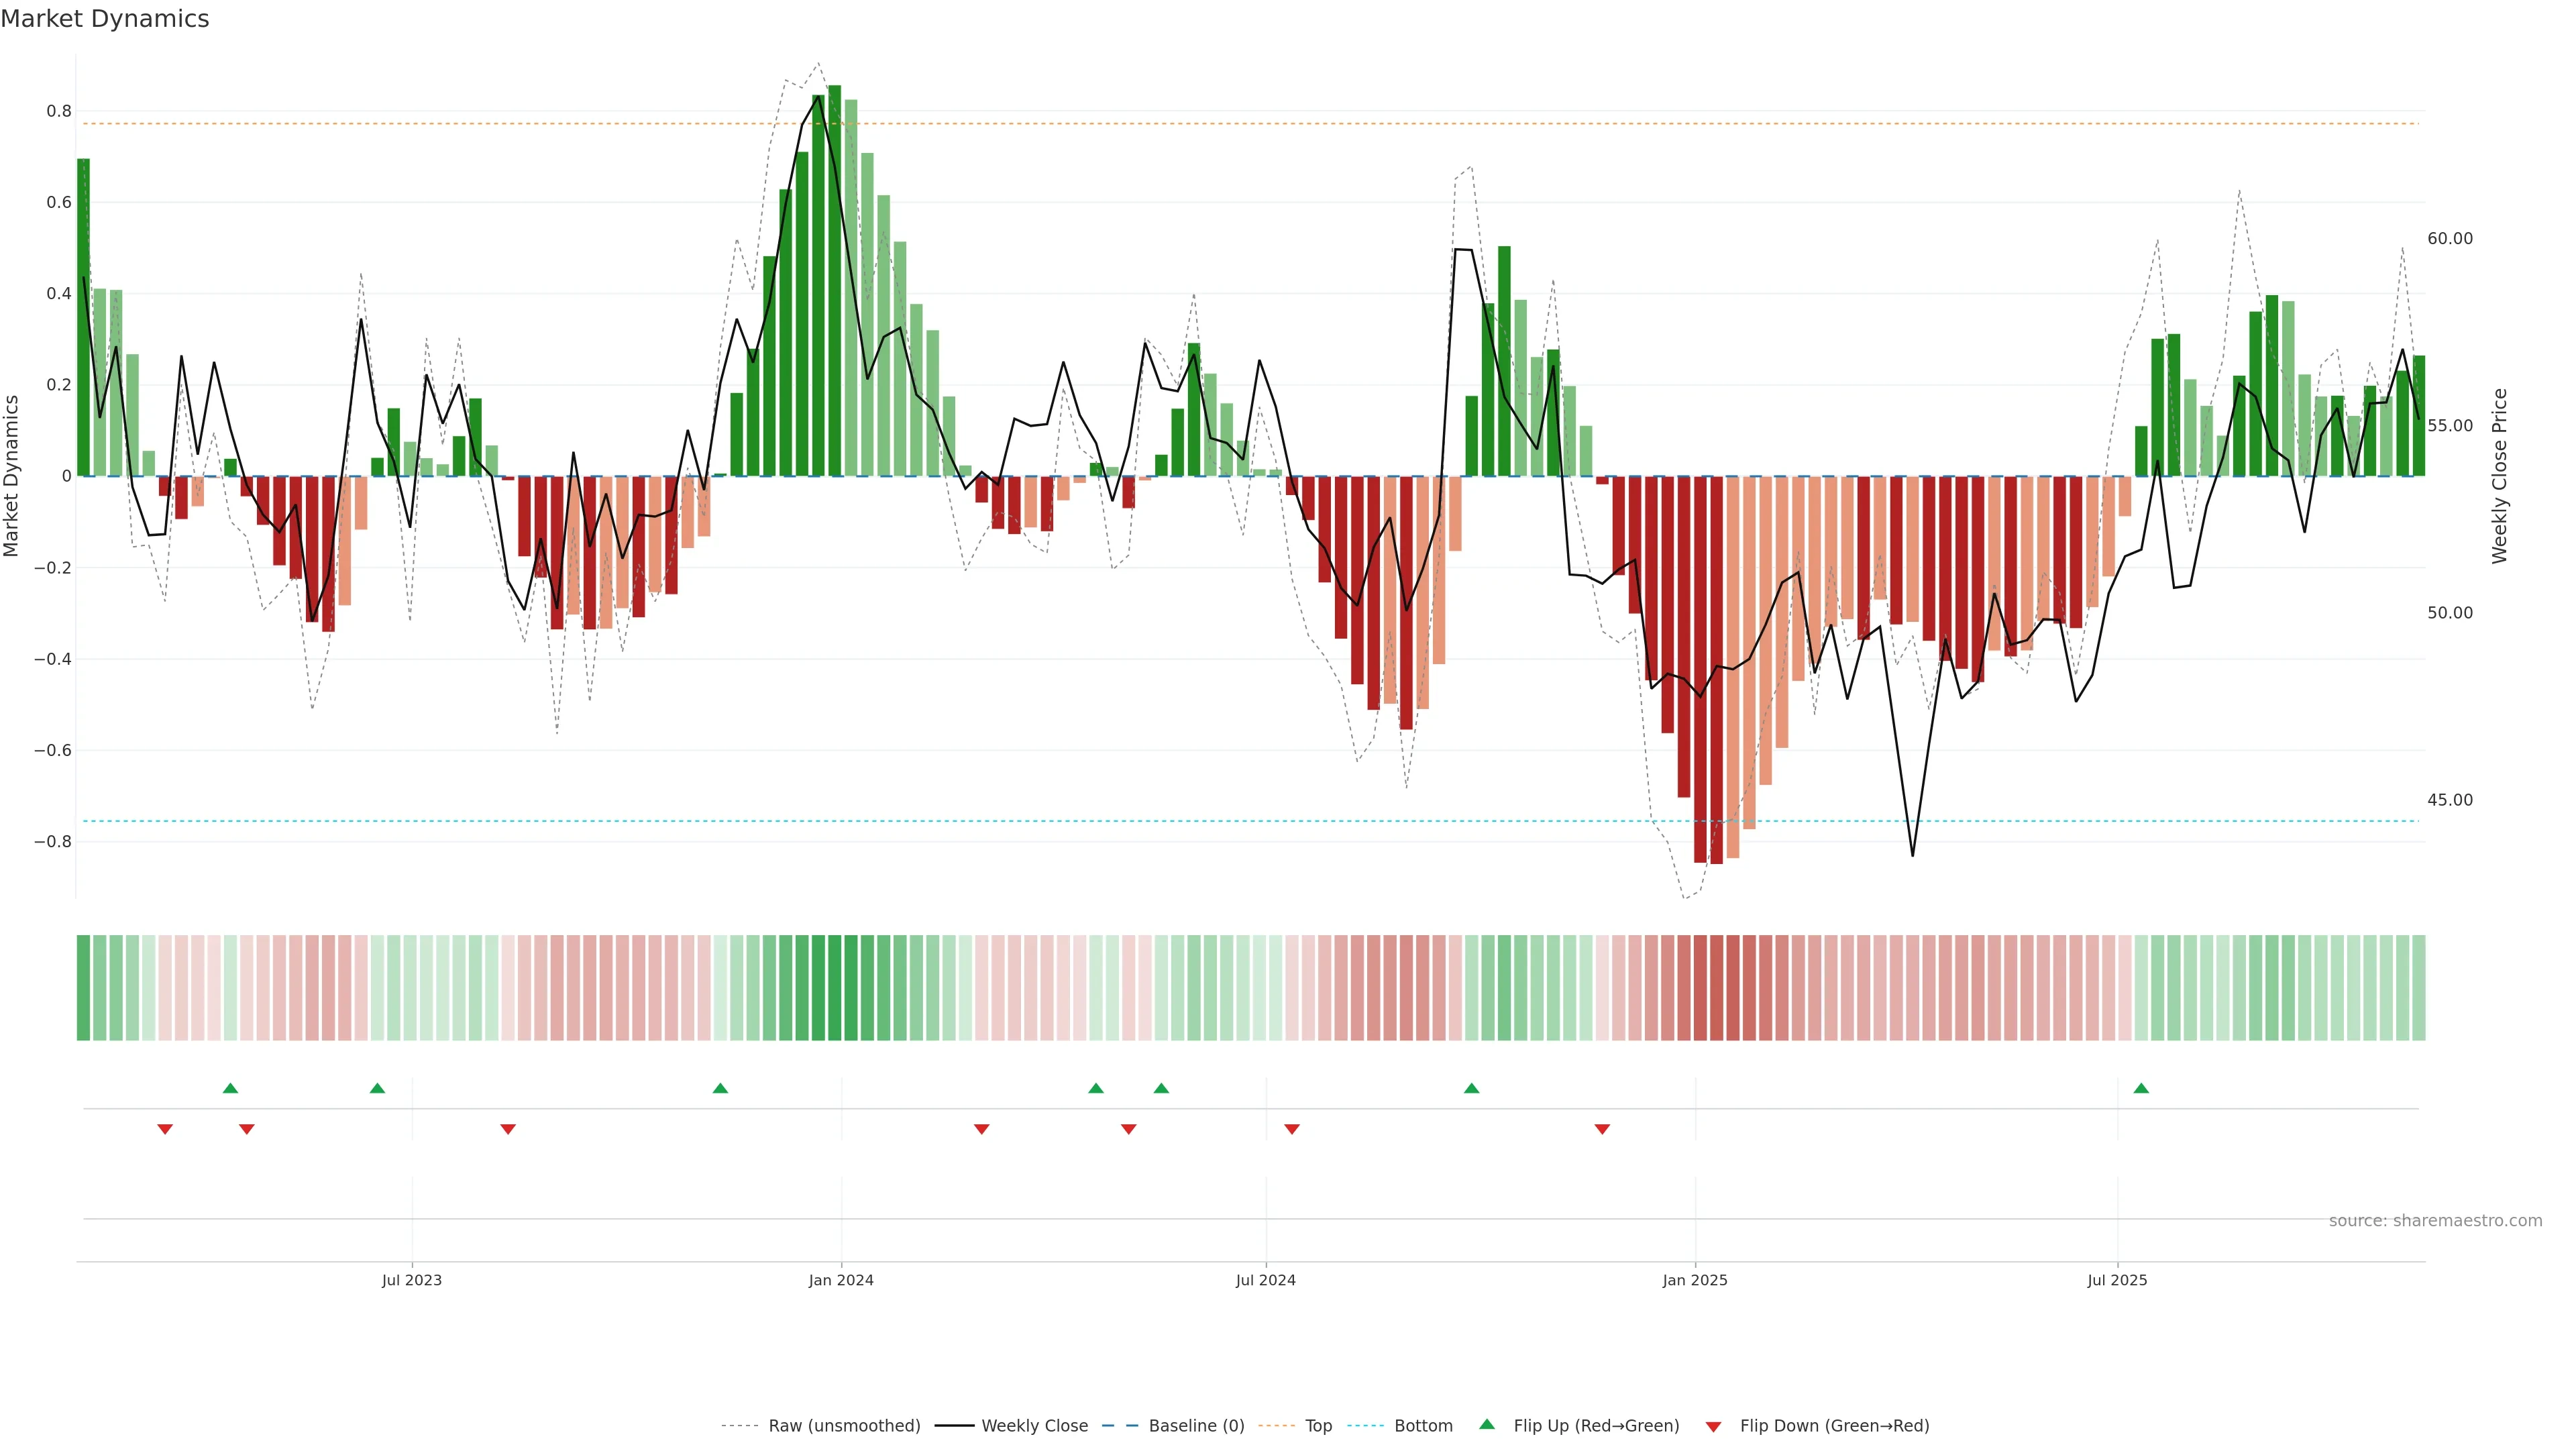Click the red flip-down triangle just after Jul 2024

click(x=1292, y=1129)
